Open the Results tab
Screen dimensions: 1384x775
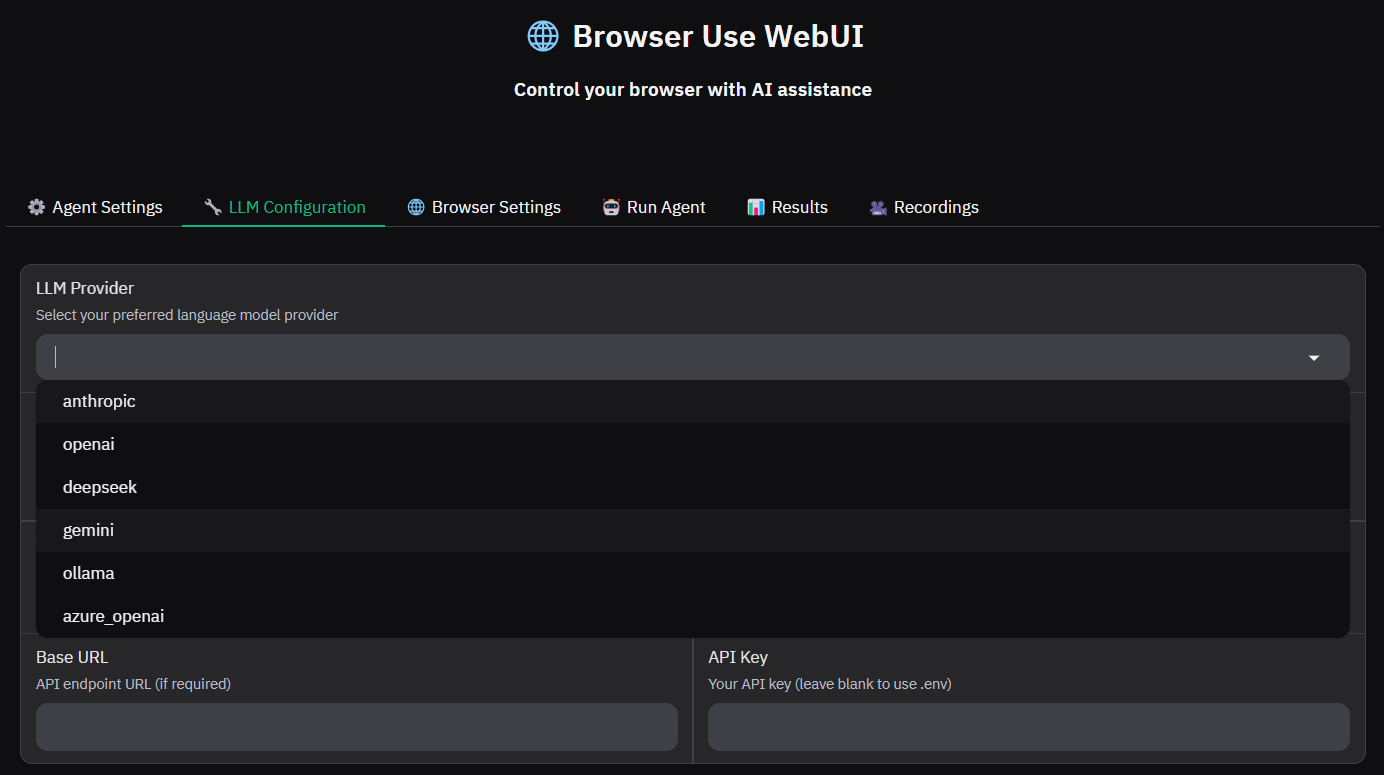(x=787, y=207)
